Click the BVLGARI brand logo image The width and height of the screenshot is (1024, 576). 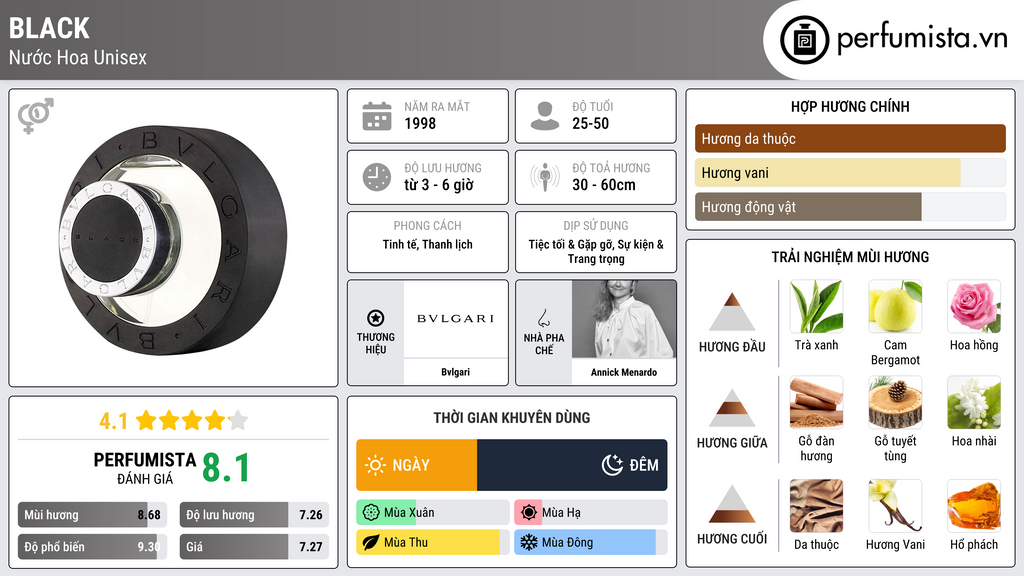pos(455,319)
